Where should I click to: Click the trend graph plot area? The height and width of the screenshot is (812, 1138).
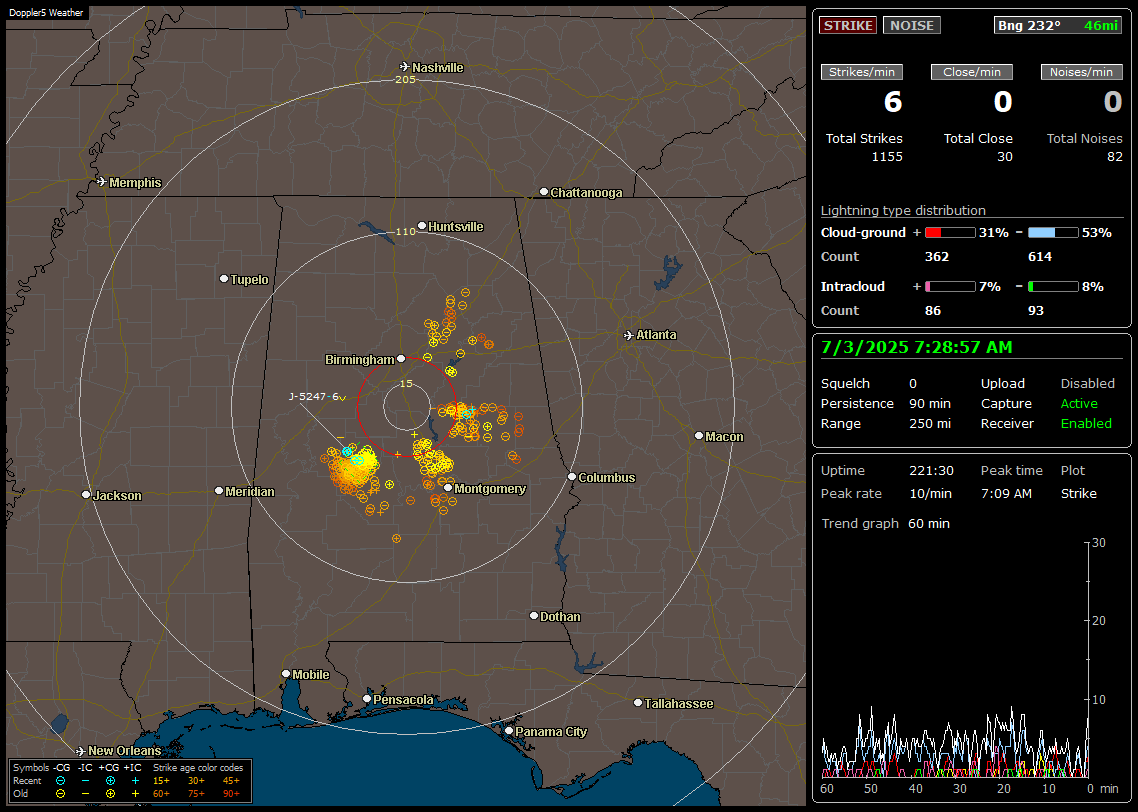pos(955,660)
